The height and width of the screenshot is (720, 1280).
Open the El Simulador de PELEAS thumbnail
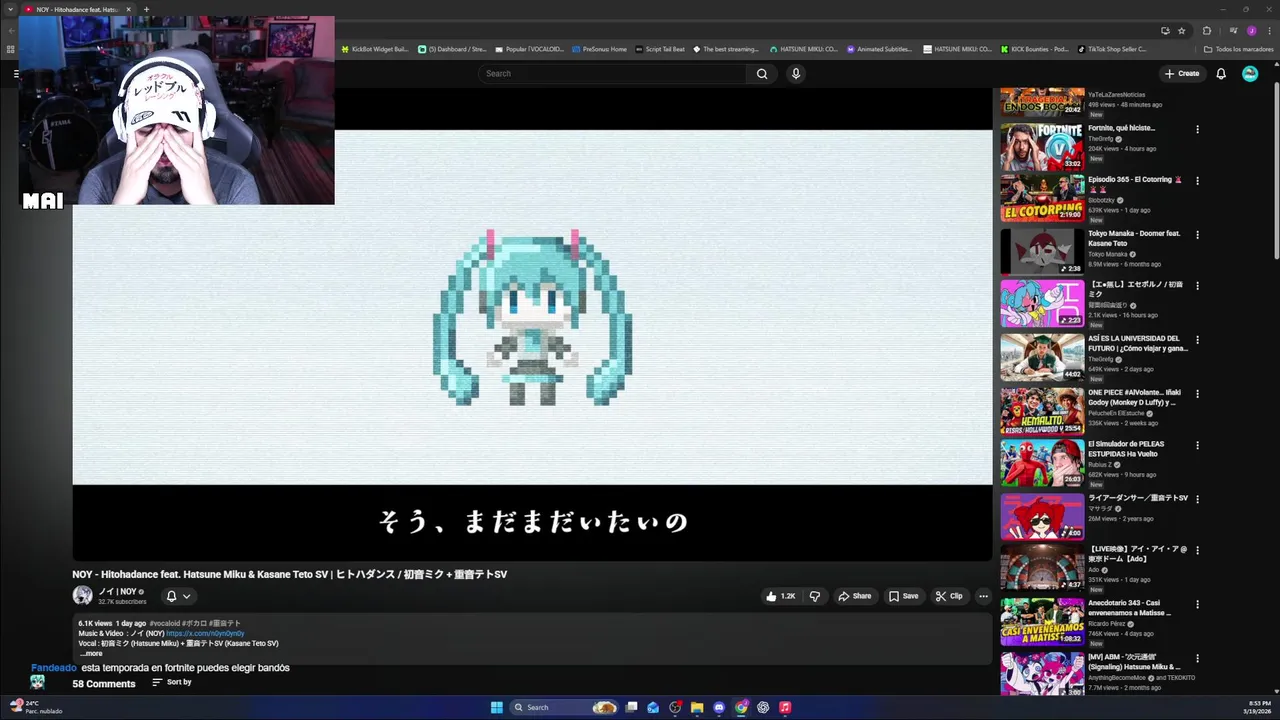click(1042, 463)
